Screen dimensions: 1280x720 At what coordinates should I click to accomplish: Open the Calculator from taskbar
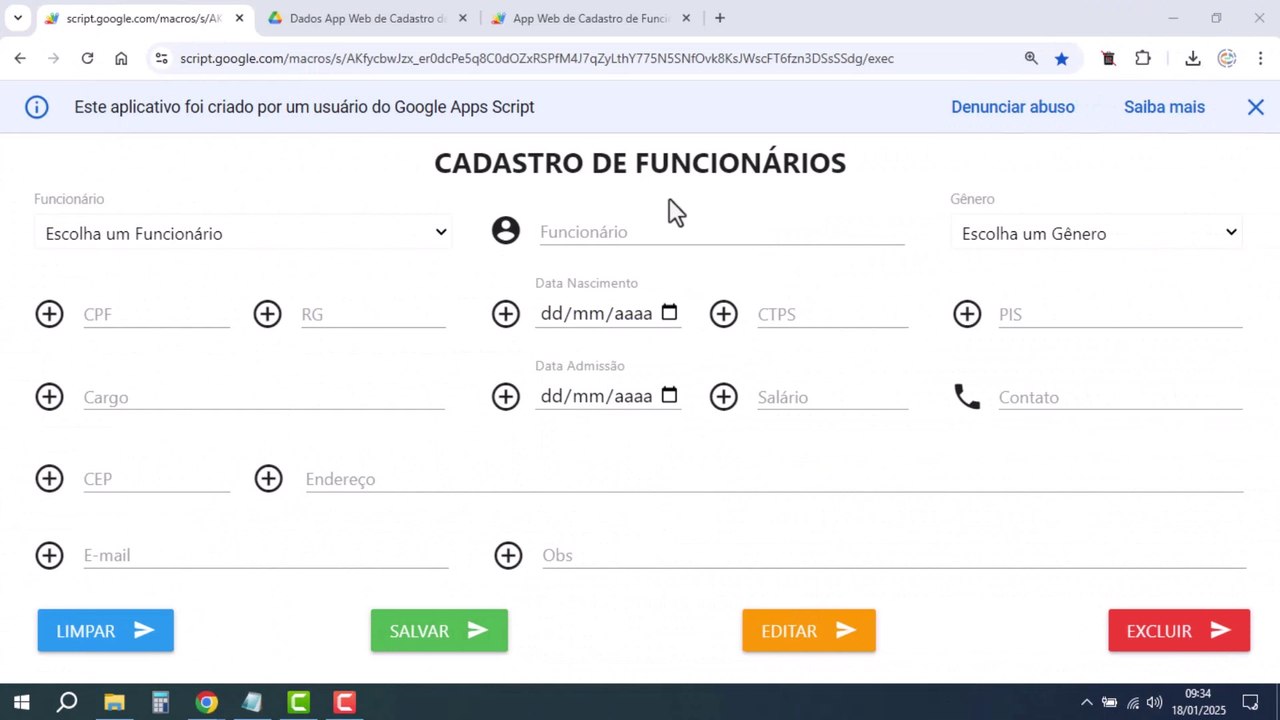(160, 702)
